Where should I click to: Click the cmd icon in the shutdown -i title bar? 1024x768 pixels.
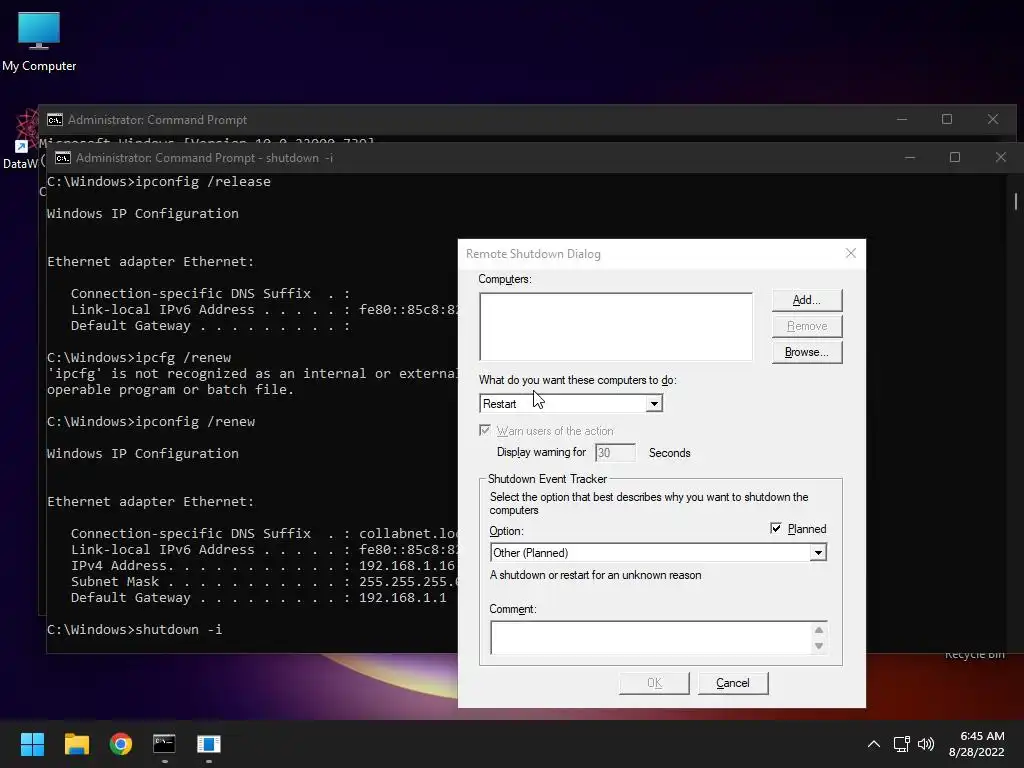(63, 158)
